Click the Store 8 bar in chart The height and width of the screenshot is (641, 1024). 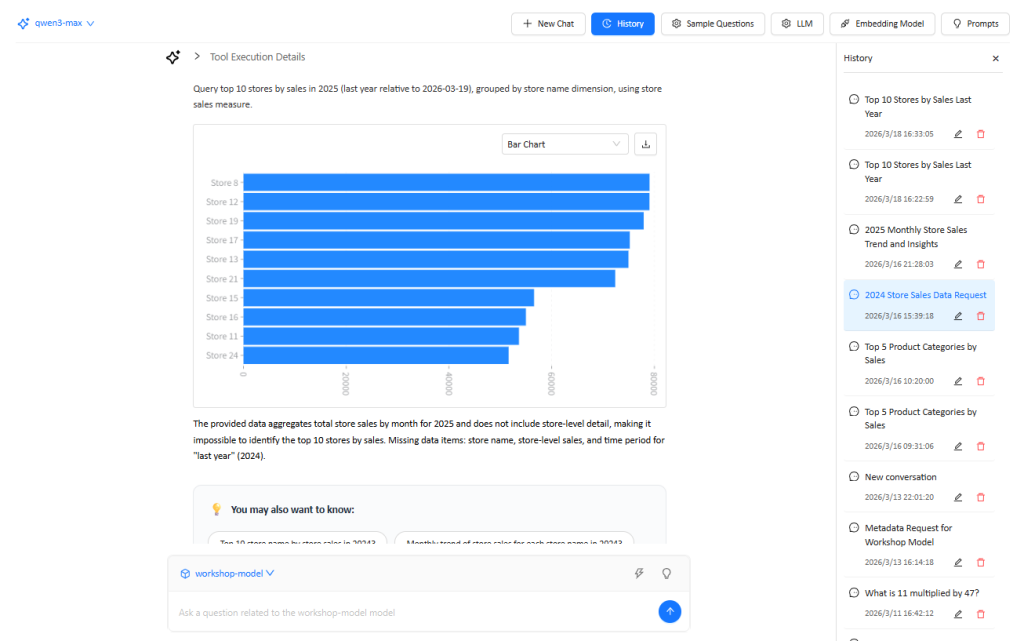[446, 182]
